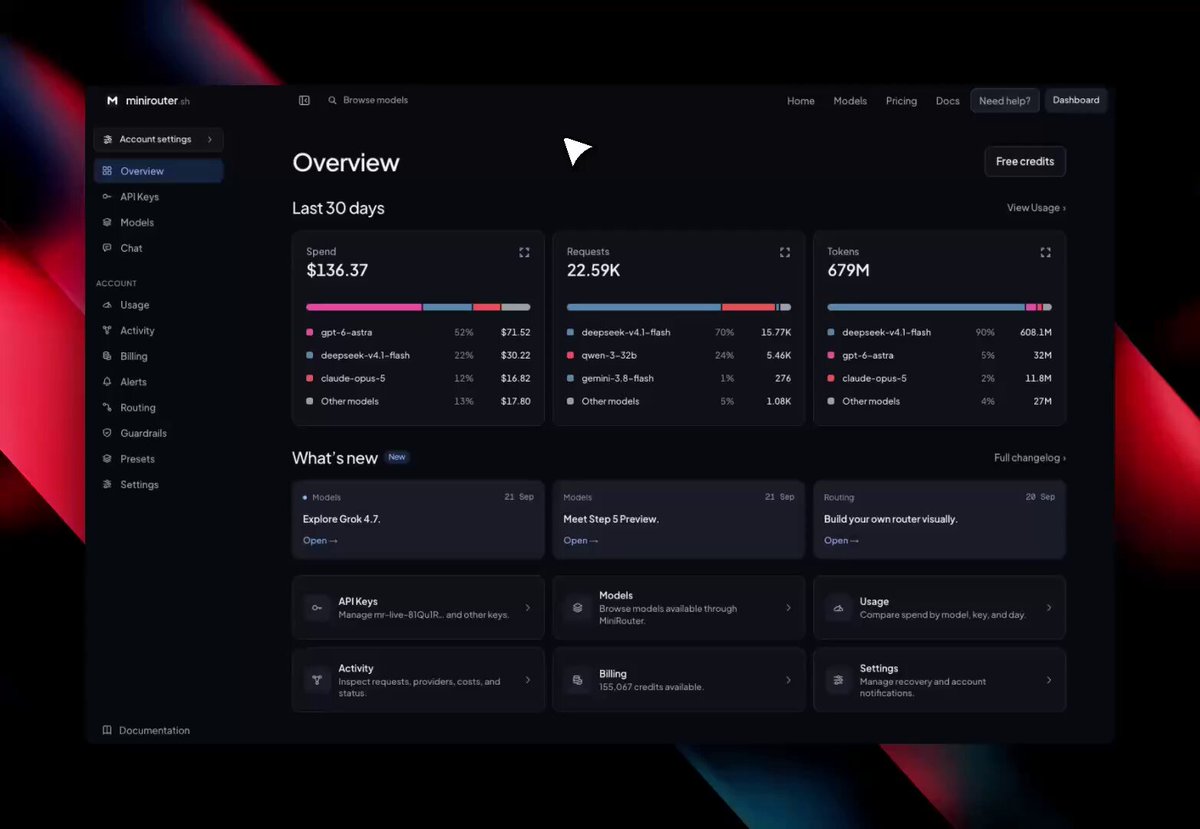Click the Alerts bell icon
The width and height of the screenshot is (1200, 829).
(107, 382)
